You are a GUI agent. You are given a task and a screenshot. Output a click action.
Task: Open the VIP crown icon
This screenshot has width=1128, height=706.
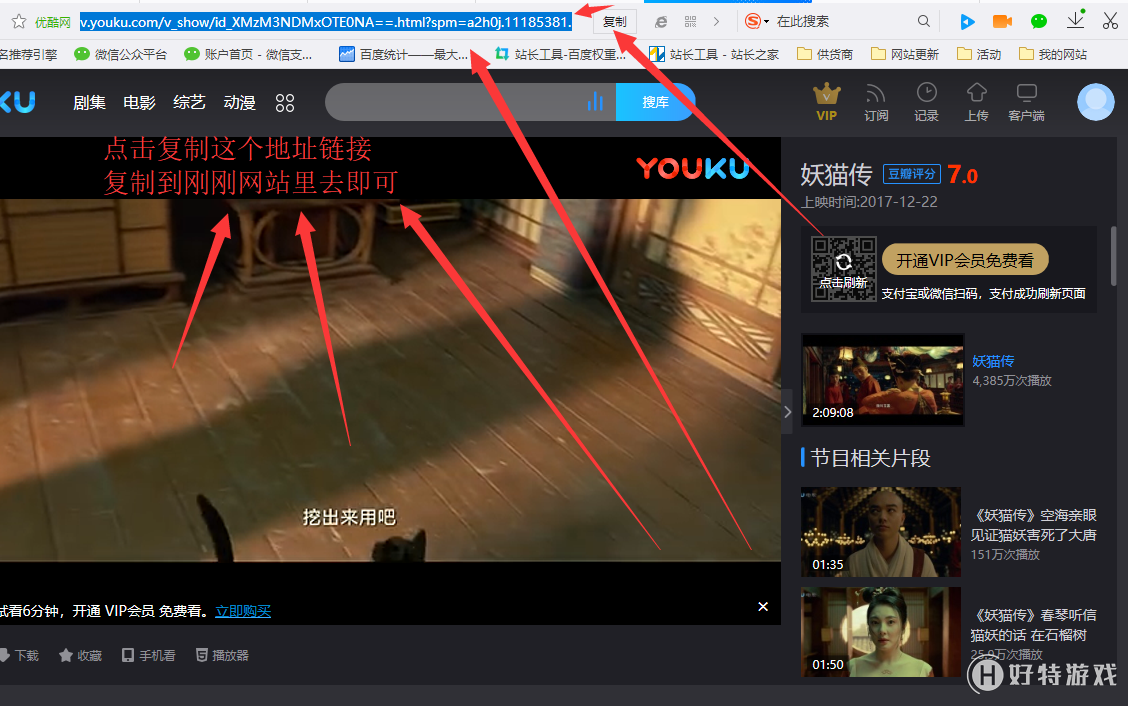827,102
